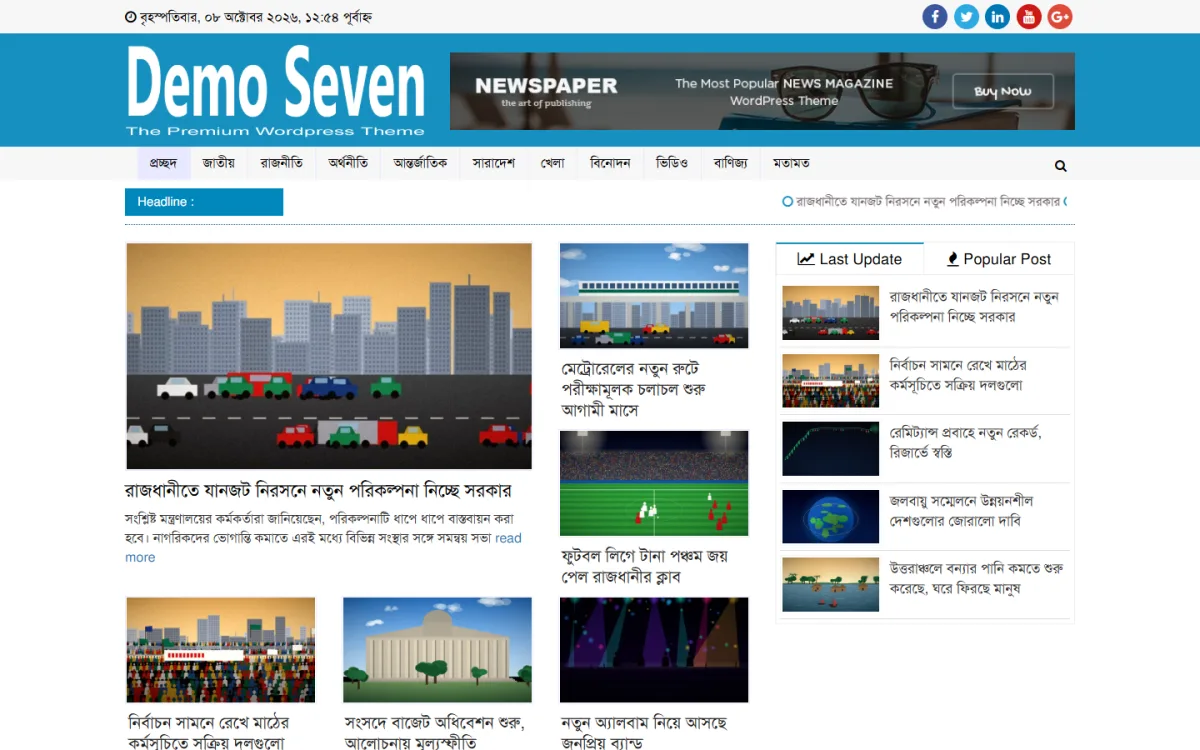Click the Demo Seven site logo
The image size is (1200, 750).
click(x=276, y=91)
